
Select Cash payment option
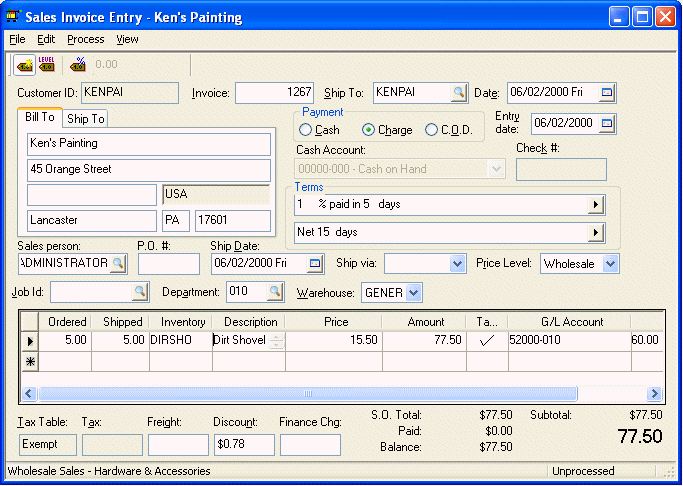coord(306,130)
